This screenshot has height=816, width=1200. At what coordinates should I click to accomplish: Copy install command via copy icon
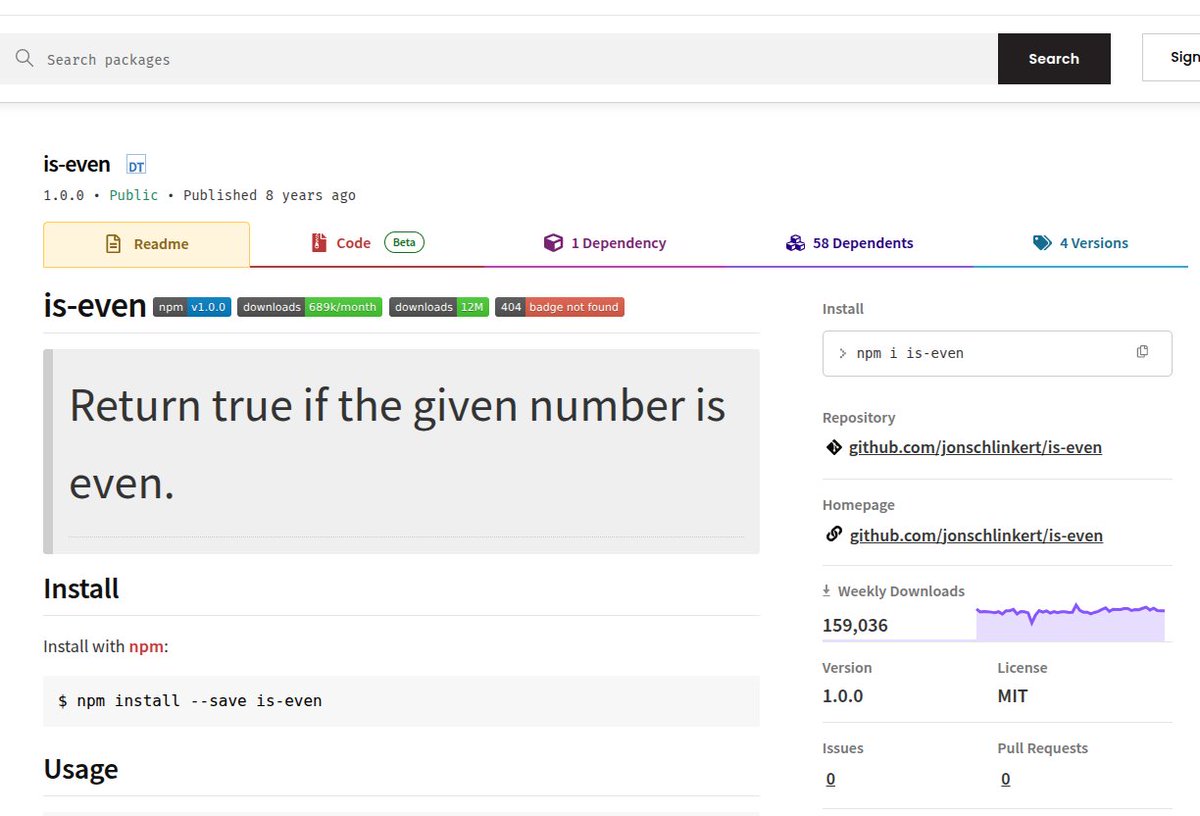(1142, 352)
